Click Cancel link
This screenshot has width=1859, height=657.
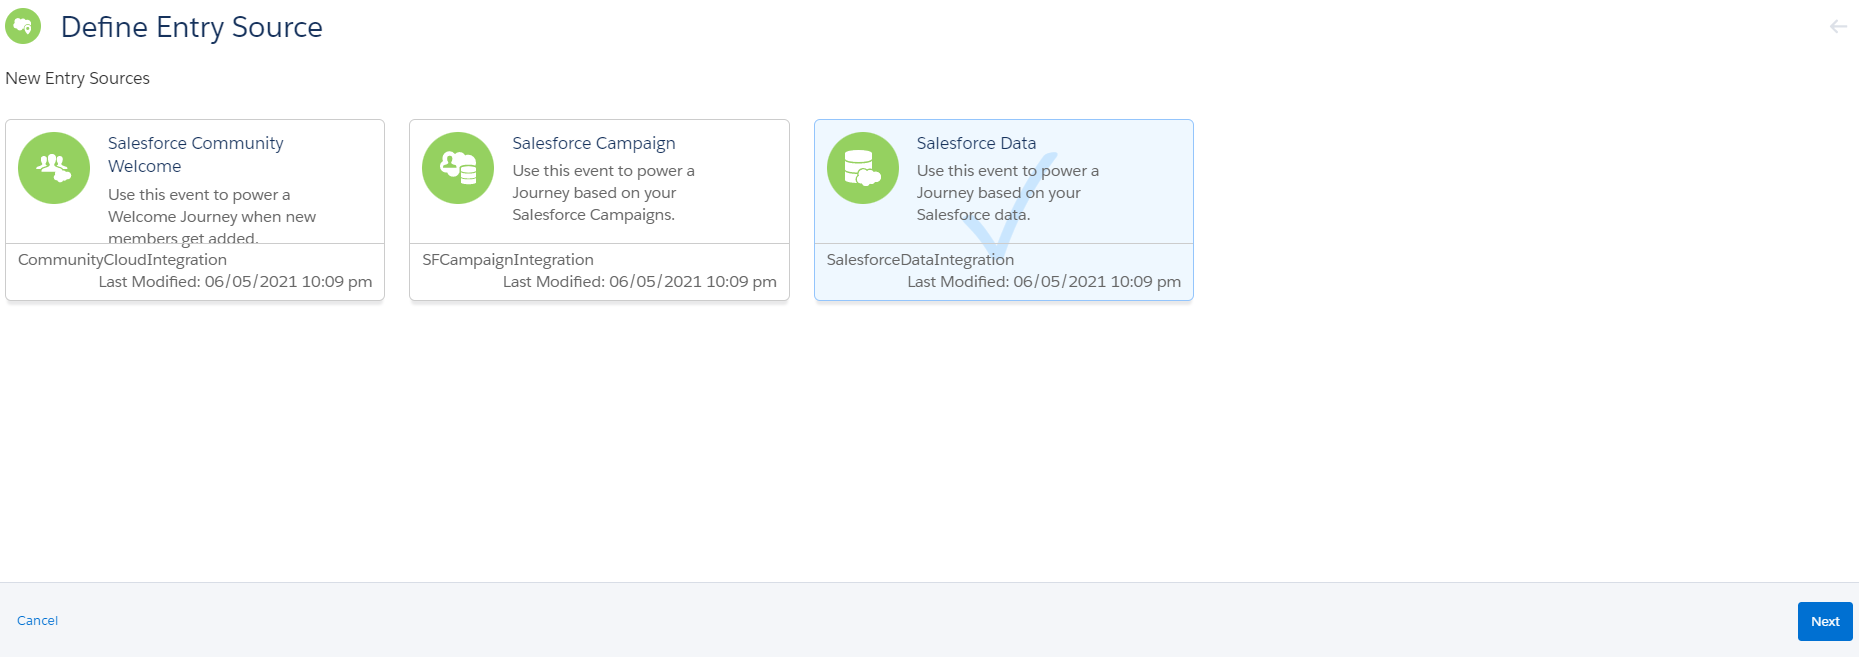[38, 621]
